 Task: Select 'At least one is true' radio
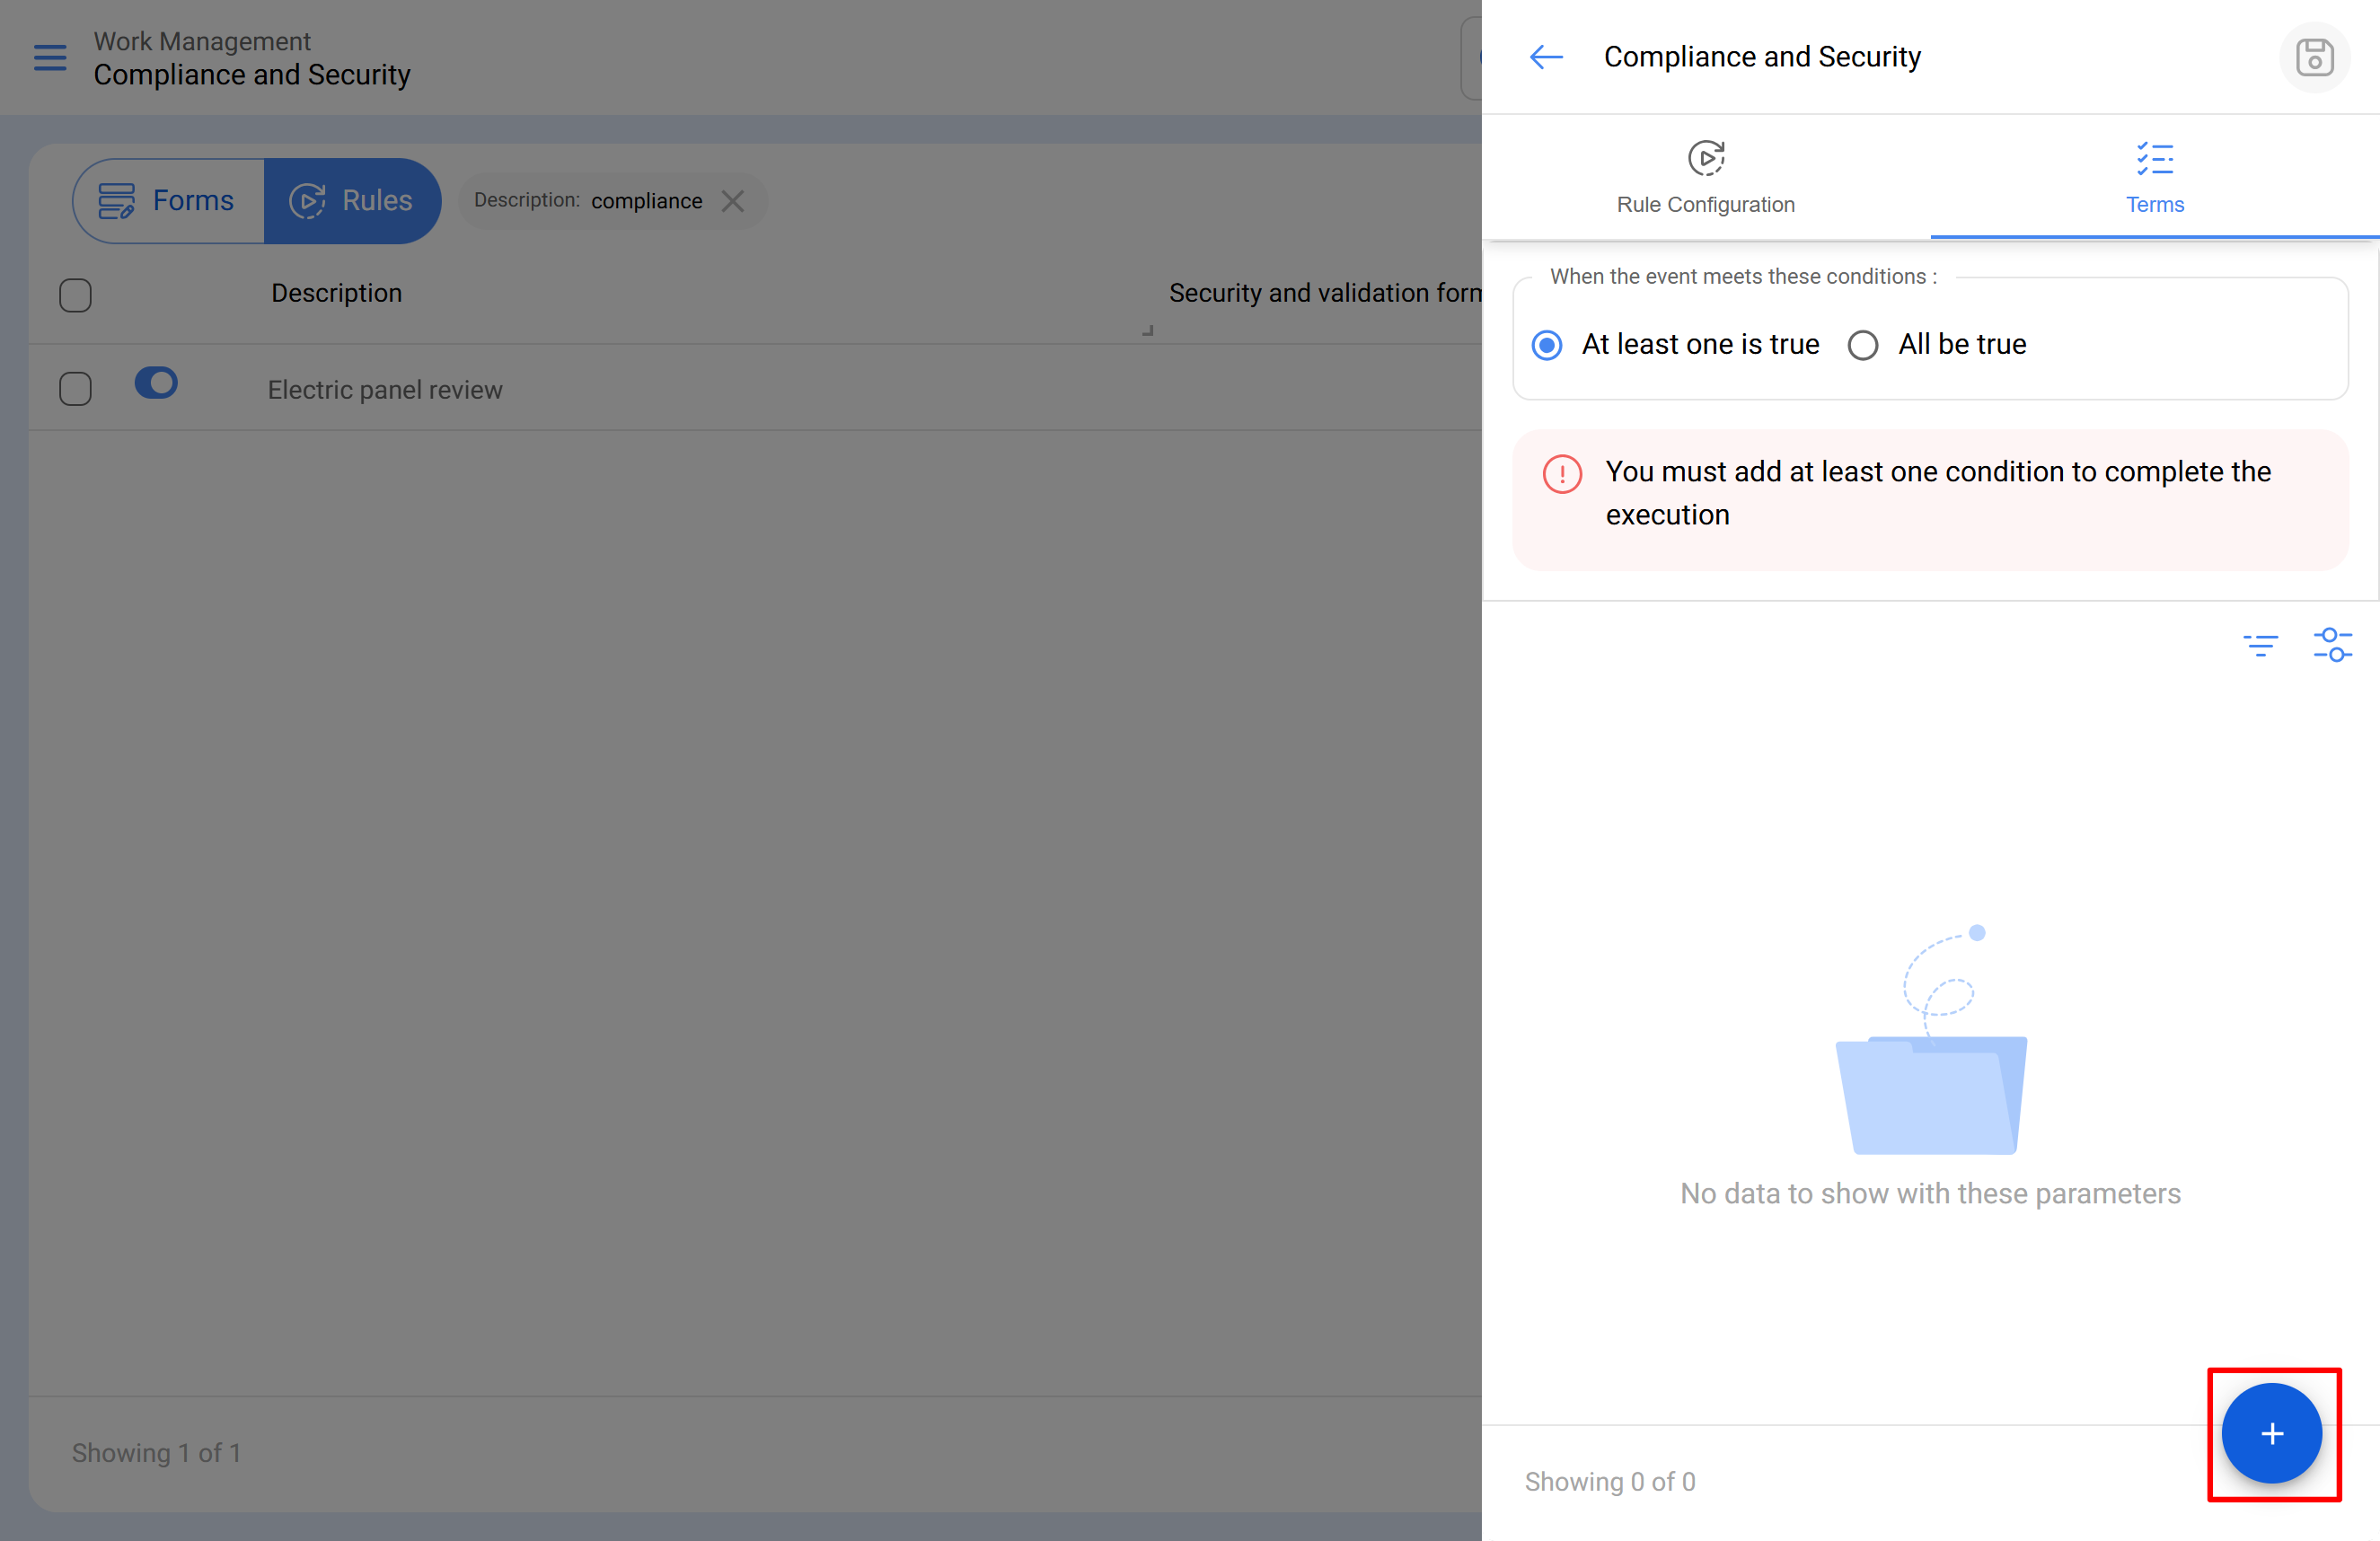1546,345
